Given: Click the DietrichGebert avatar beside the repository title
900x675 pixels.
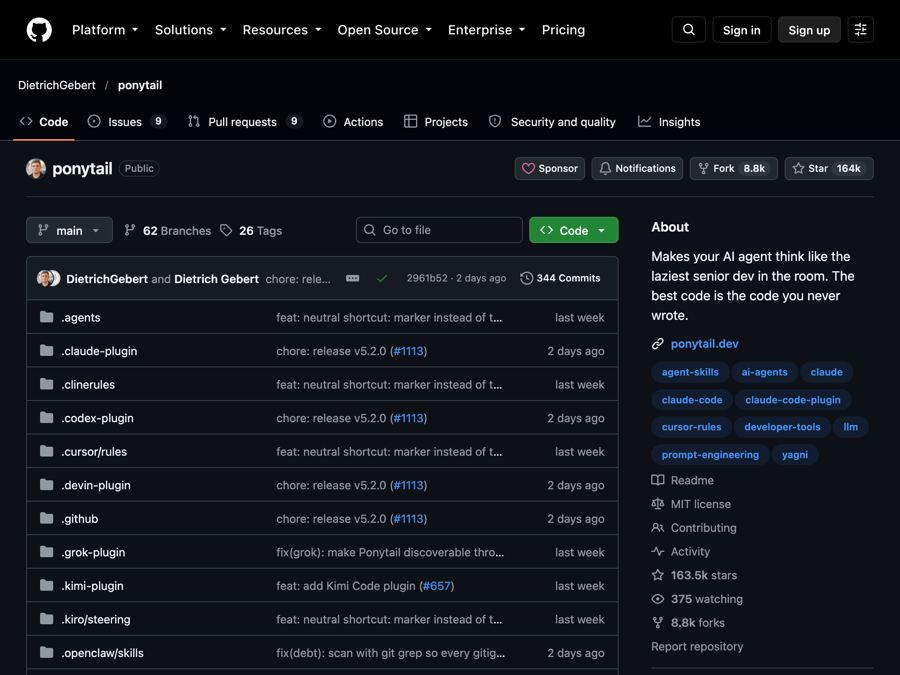Looking at the screenshot, I should click(36, 168).
